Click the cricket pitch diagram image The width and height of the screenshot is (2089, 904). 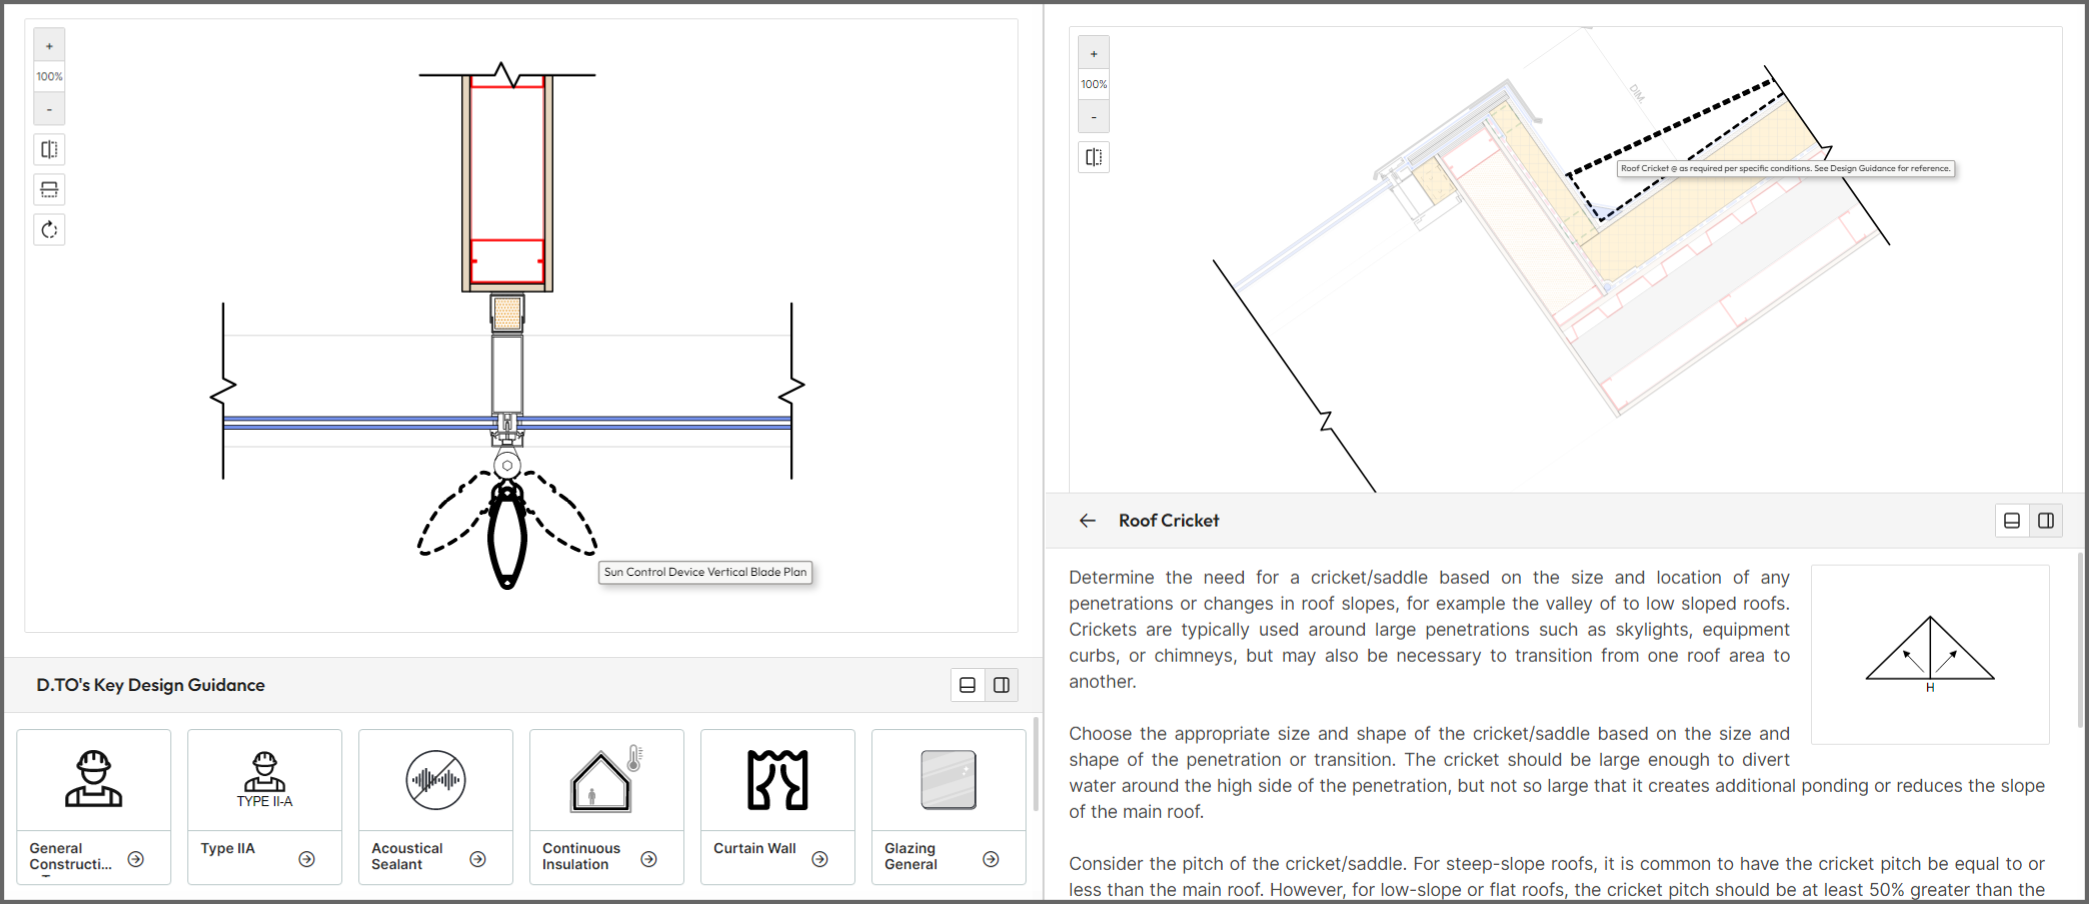1929,654
